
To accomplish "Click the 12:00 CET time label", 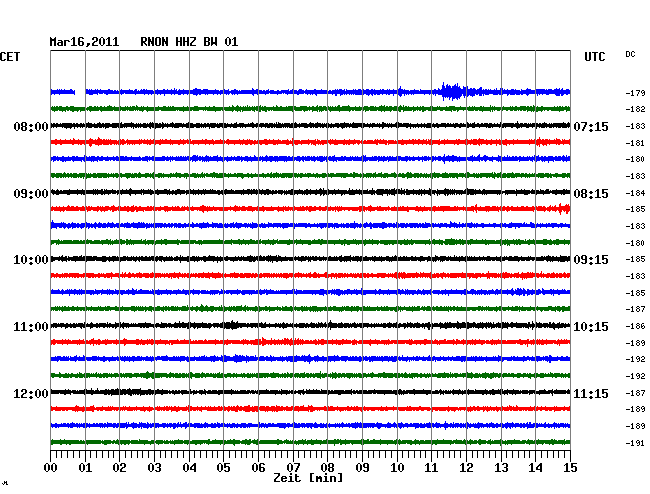I will click(x=31, y=393).
